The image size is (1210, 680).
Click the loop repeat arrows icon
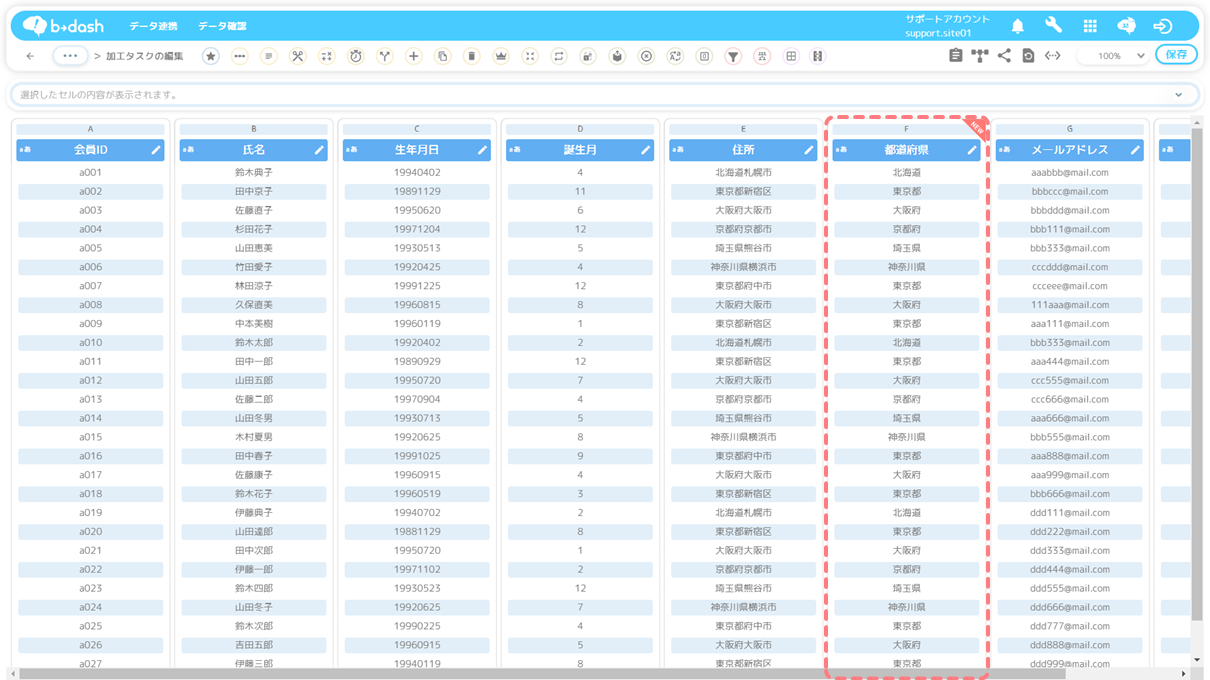point(559,56)
